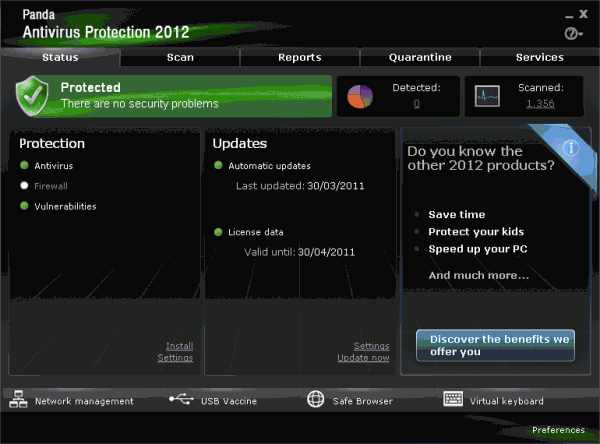Click the Detected count value 0
The height and width of the screenshot is (444, 600).
417,104
